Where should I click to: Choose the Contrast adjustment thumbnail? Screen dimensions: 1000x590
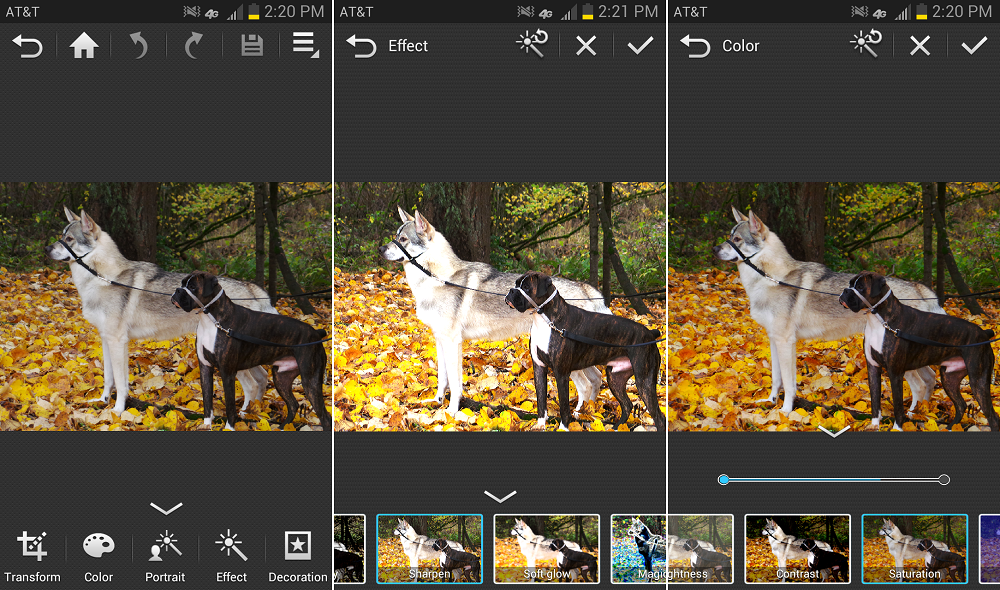click(797, 548)
